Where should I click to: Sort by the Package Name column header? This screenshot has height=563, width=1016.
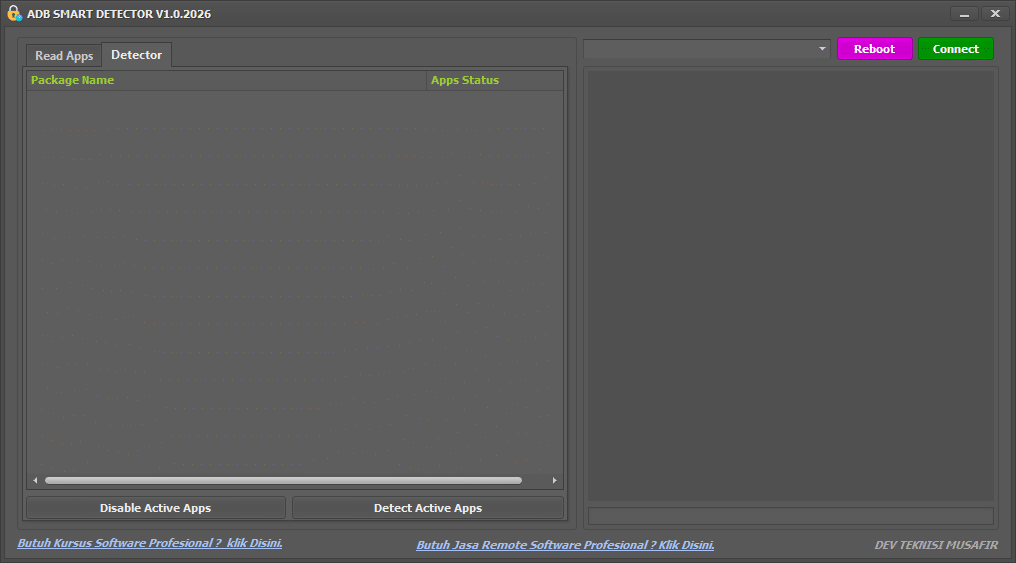point(226,80)
